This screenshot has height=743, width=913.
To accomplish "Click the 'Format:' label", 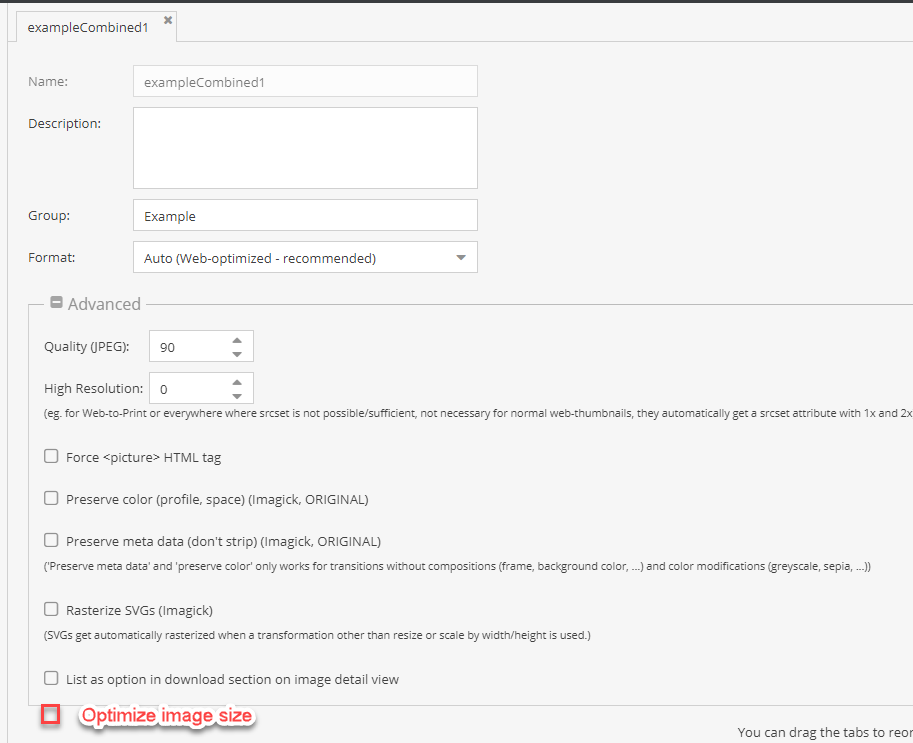I will pos(52,257).
